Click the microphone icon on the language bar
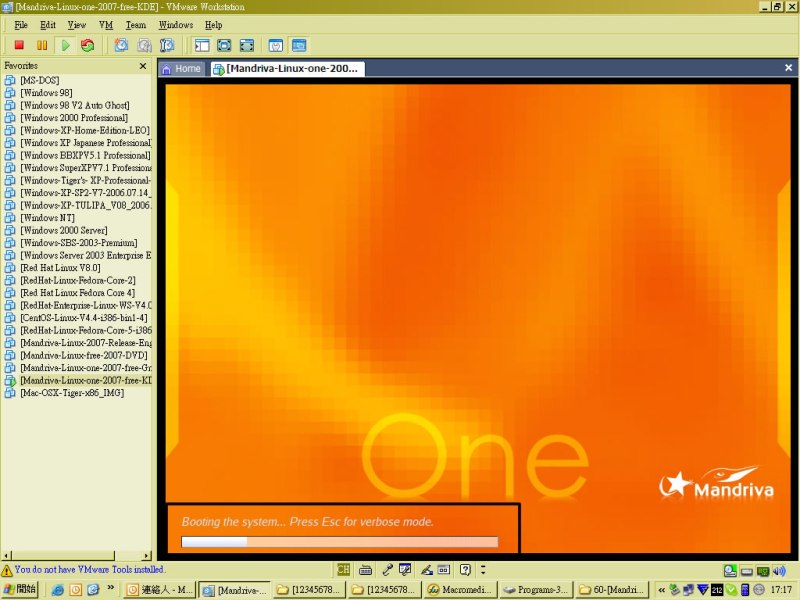 point(387,569)
